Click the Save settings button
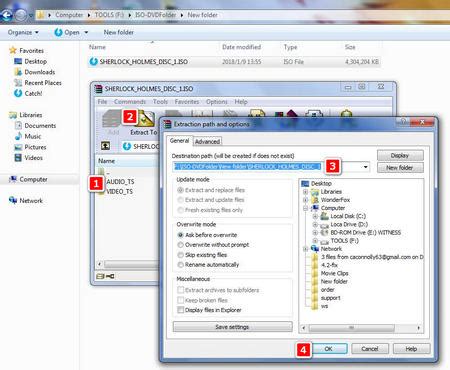The height and width of the screenshot is (370, 450). (232, 327)
